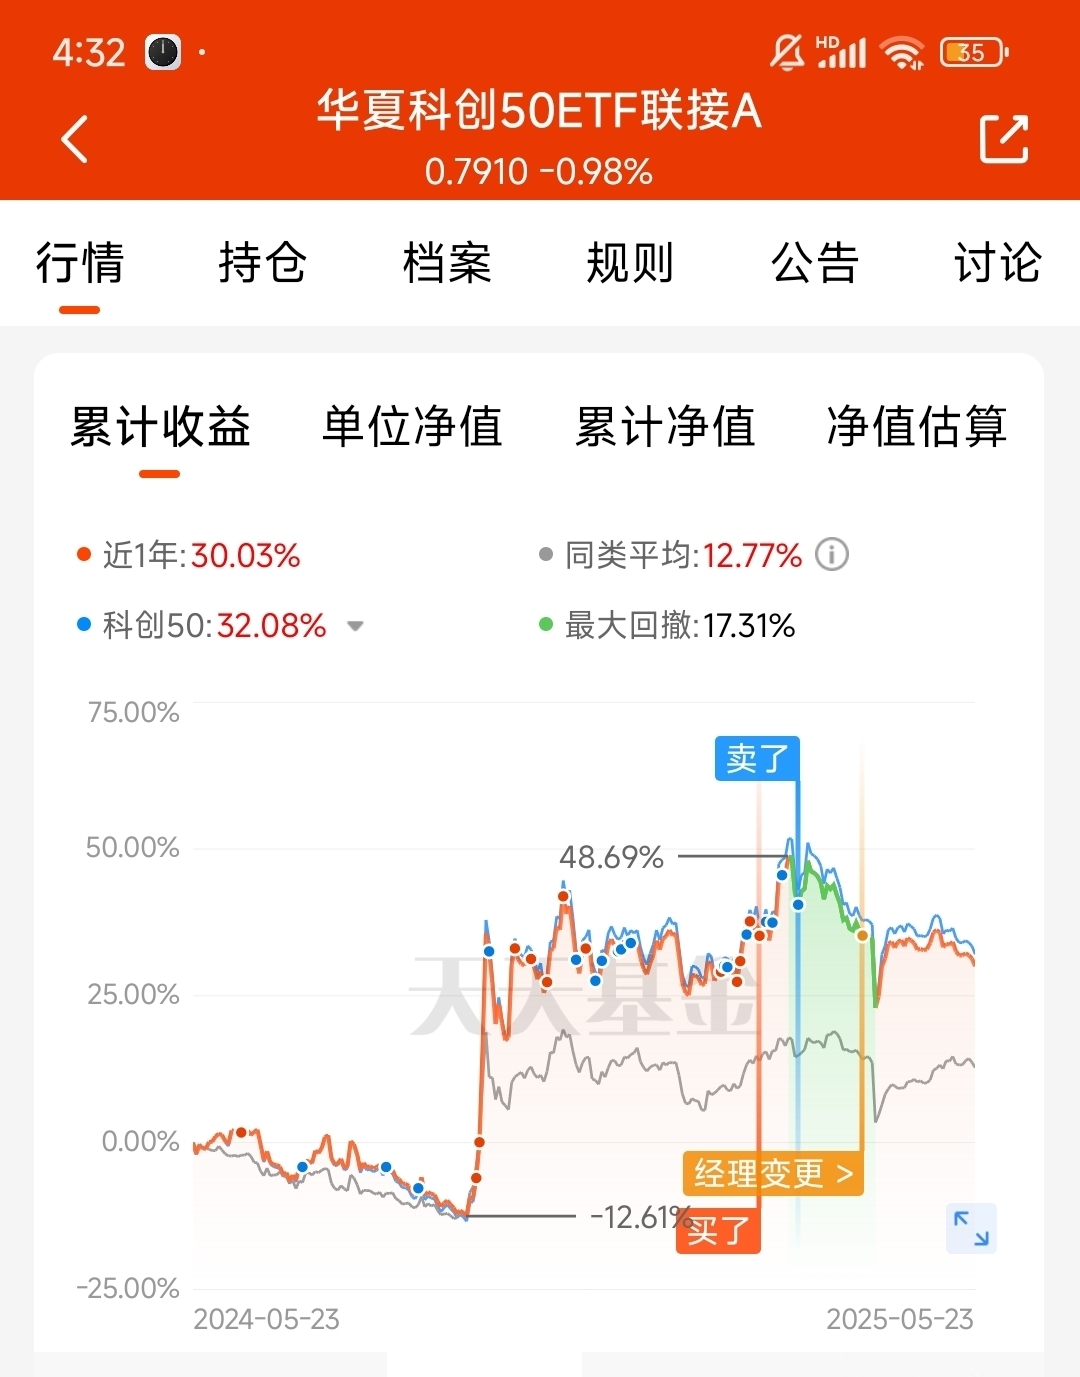The image size is (1080, 1377).
Task: Tap the muted notification bell icon
Action: coord(787,52)
